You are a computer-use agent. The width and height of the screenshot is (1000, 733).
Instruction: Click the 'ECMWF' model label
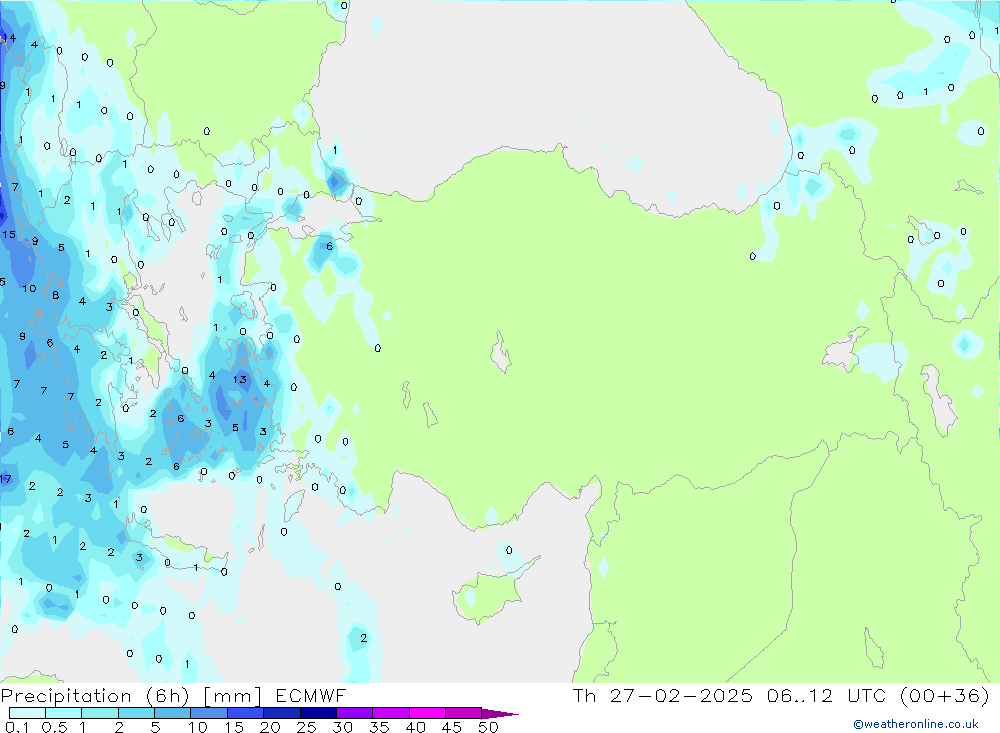(311, 696)
